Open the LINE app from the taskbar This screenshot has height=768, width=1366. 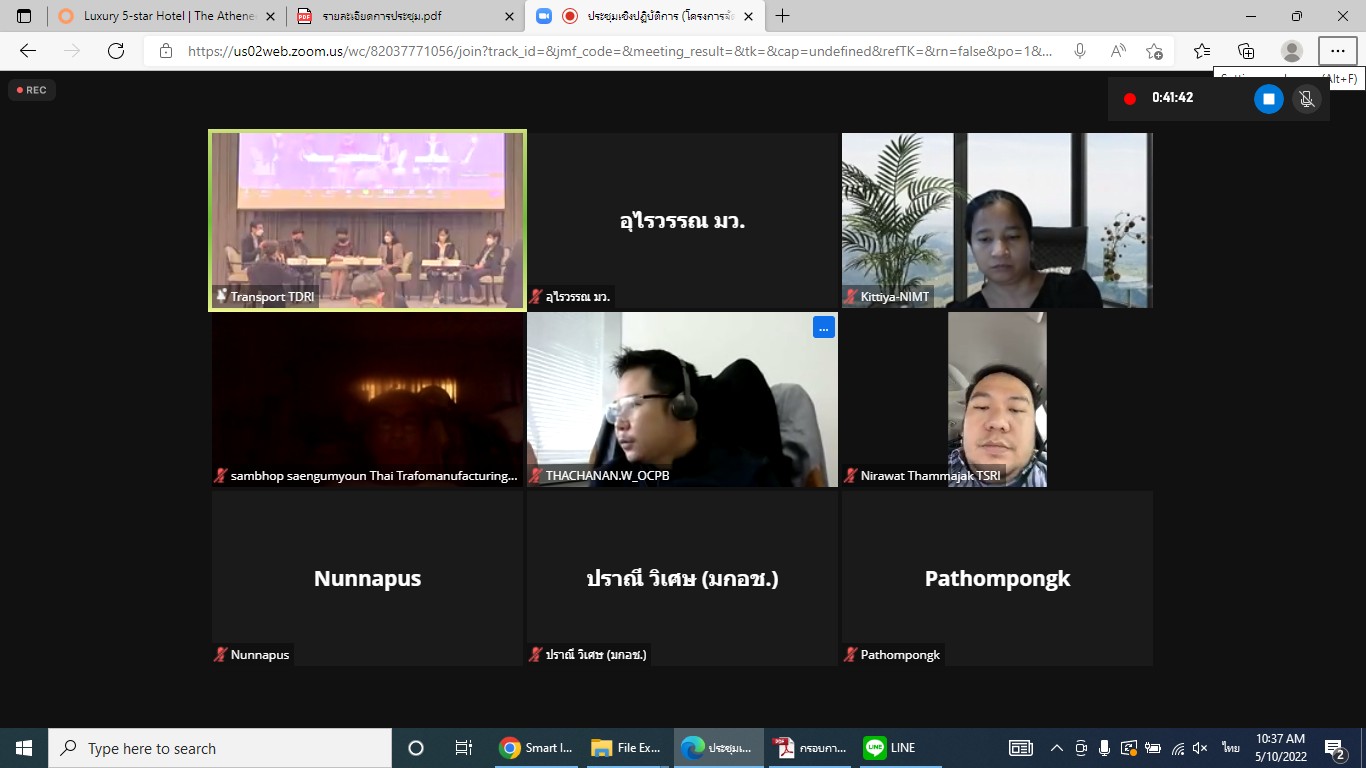tap(890, 748)
